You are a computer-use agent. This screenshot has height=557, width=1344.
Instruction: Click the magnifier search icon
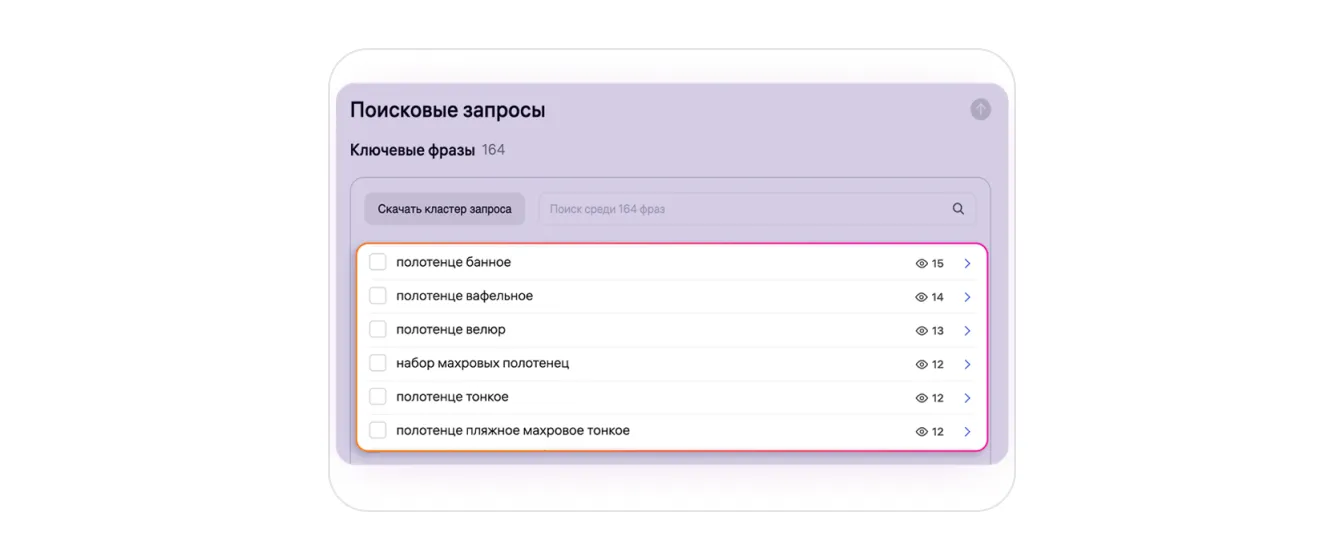958,209
